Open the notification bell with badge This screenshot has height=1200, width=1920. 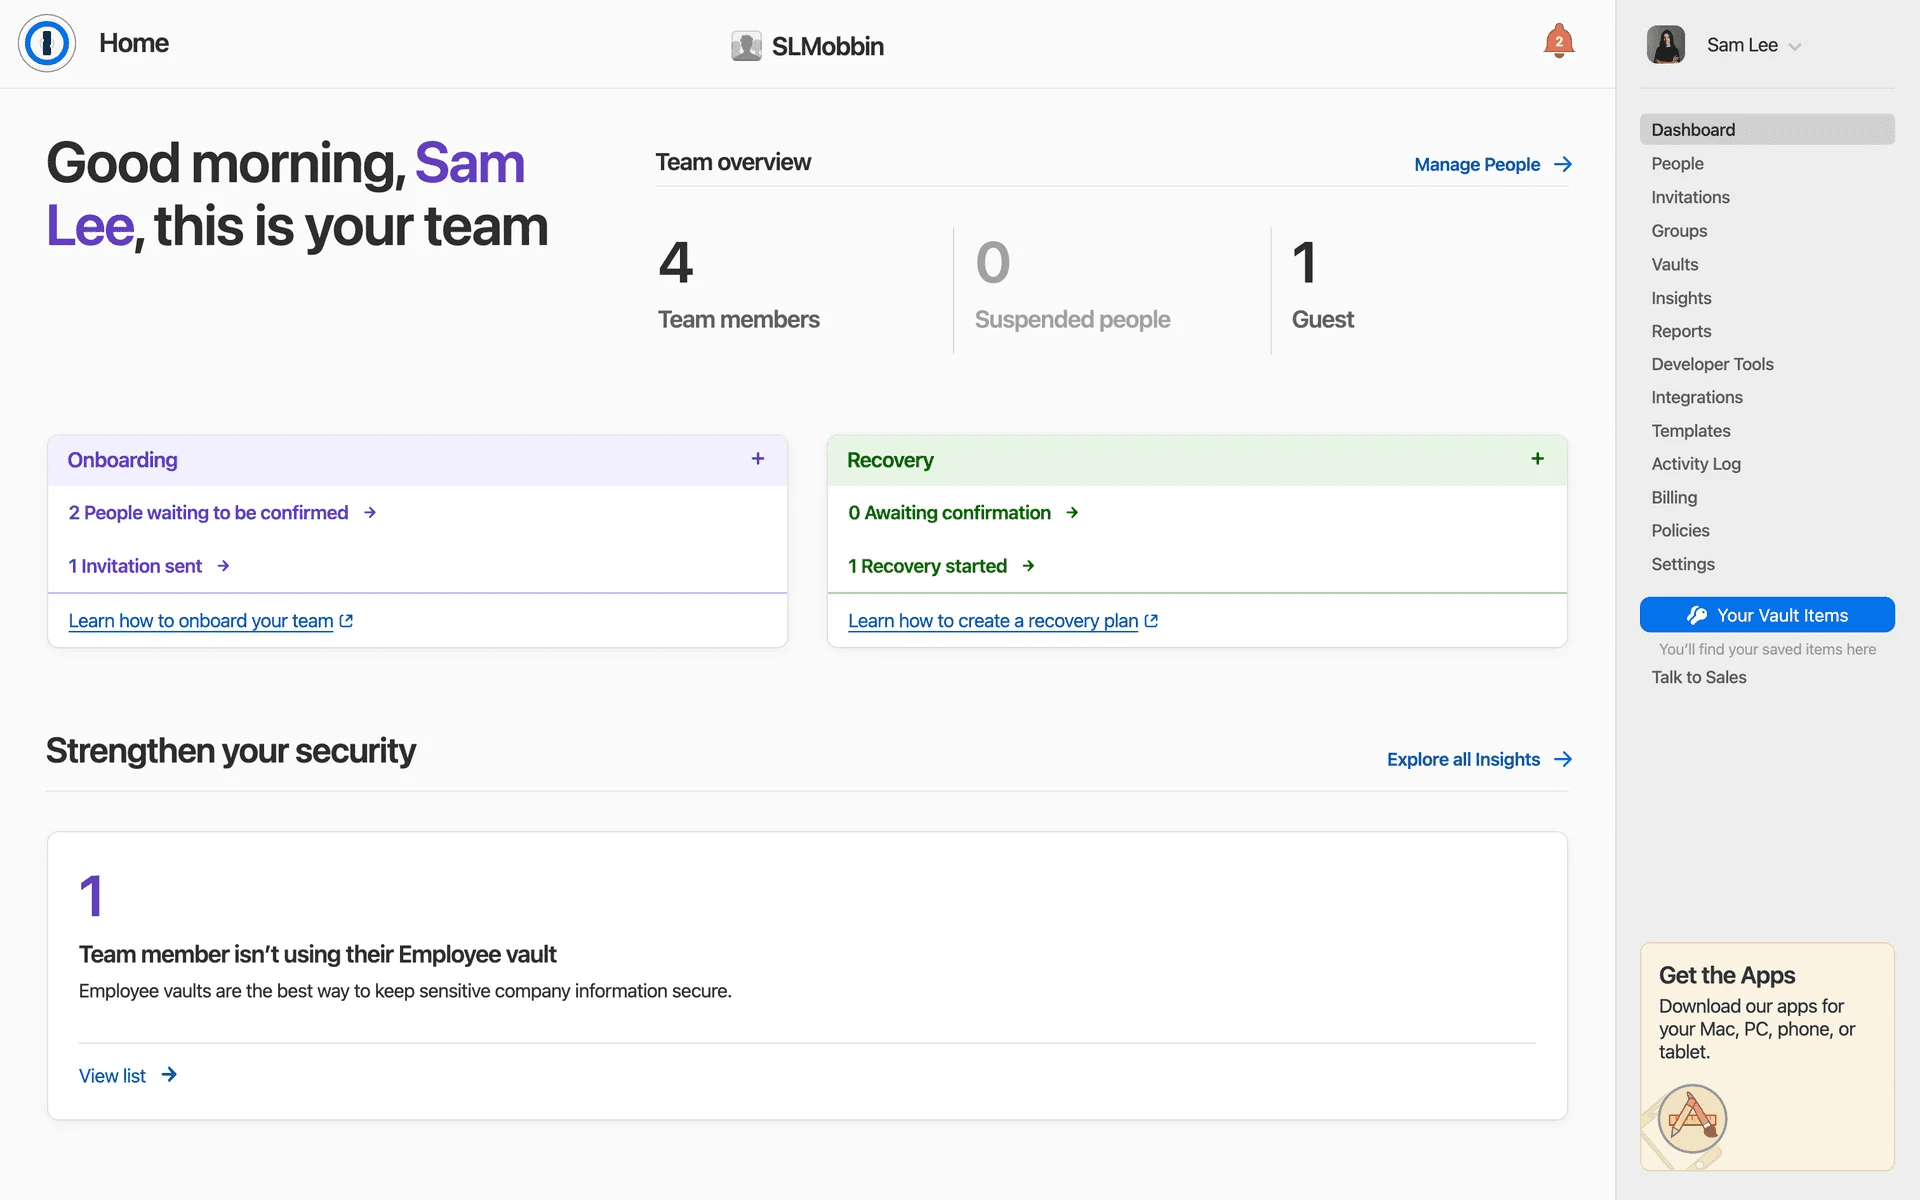(1558, 42)
